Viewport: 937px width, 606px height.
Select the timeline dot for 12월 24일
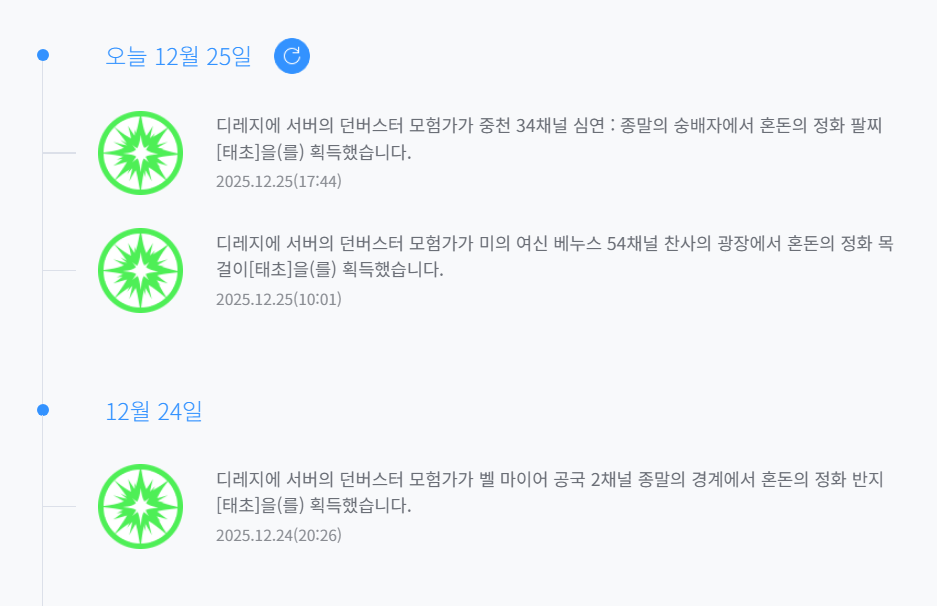coord(43,410)
